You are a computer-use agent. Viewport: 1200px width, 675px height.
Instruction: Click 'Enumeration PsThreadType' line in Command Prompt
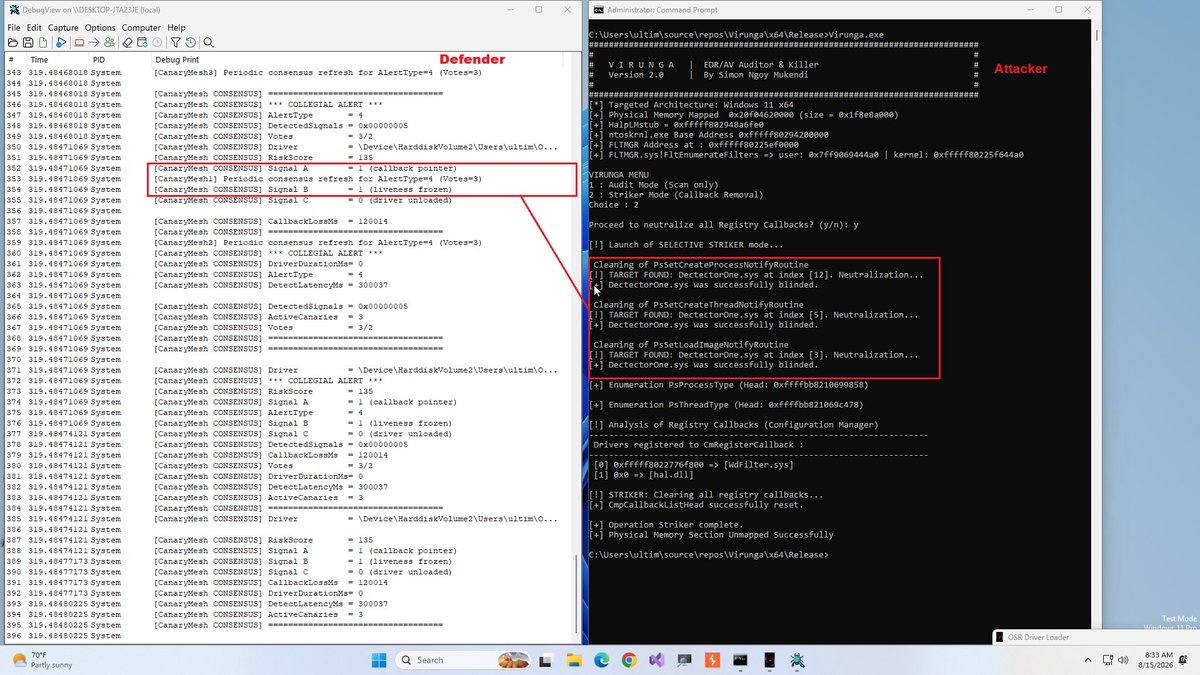coord(728,405)
